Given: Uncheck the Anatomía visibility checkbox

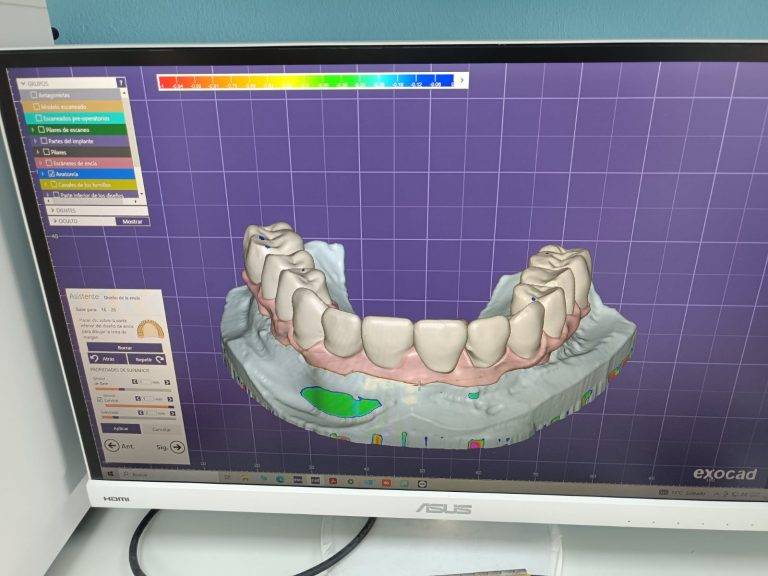Looking at the screenshot, I should tap(50, 173).
